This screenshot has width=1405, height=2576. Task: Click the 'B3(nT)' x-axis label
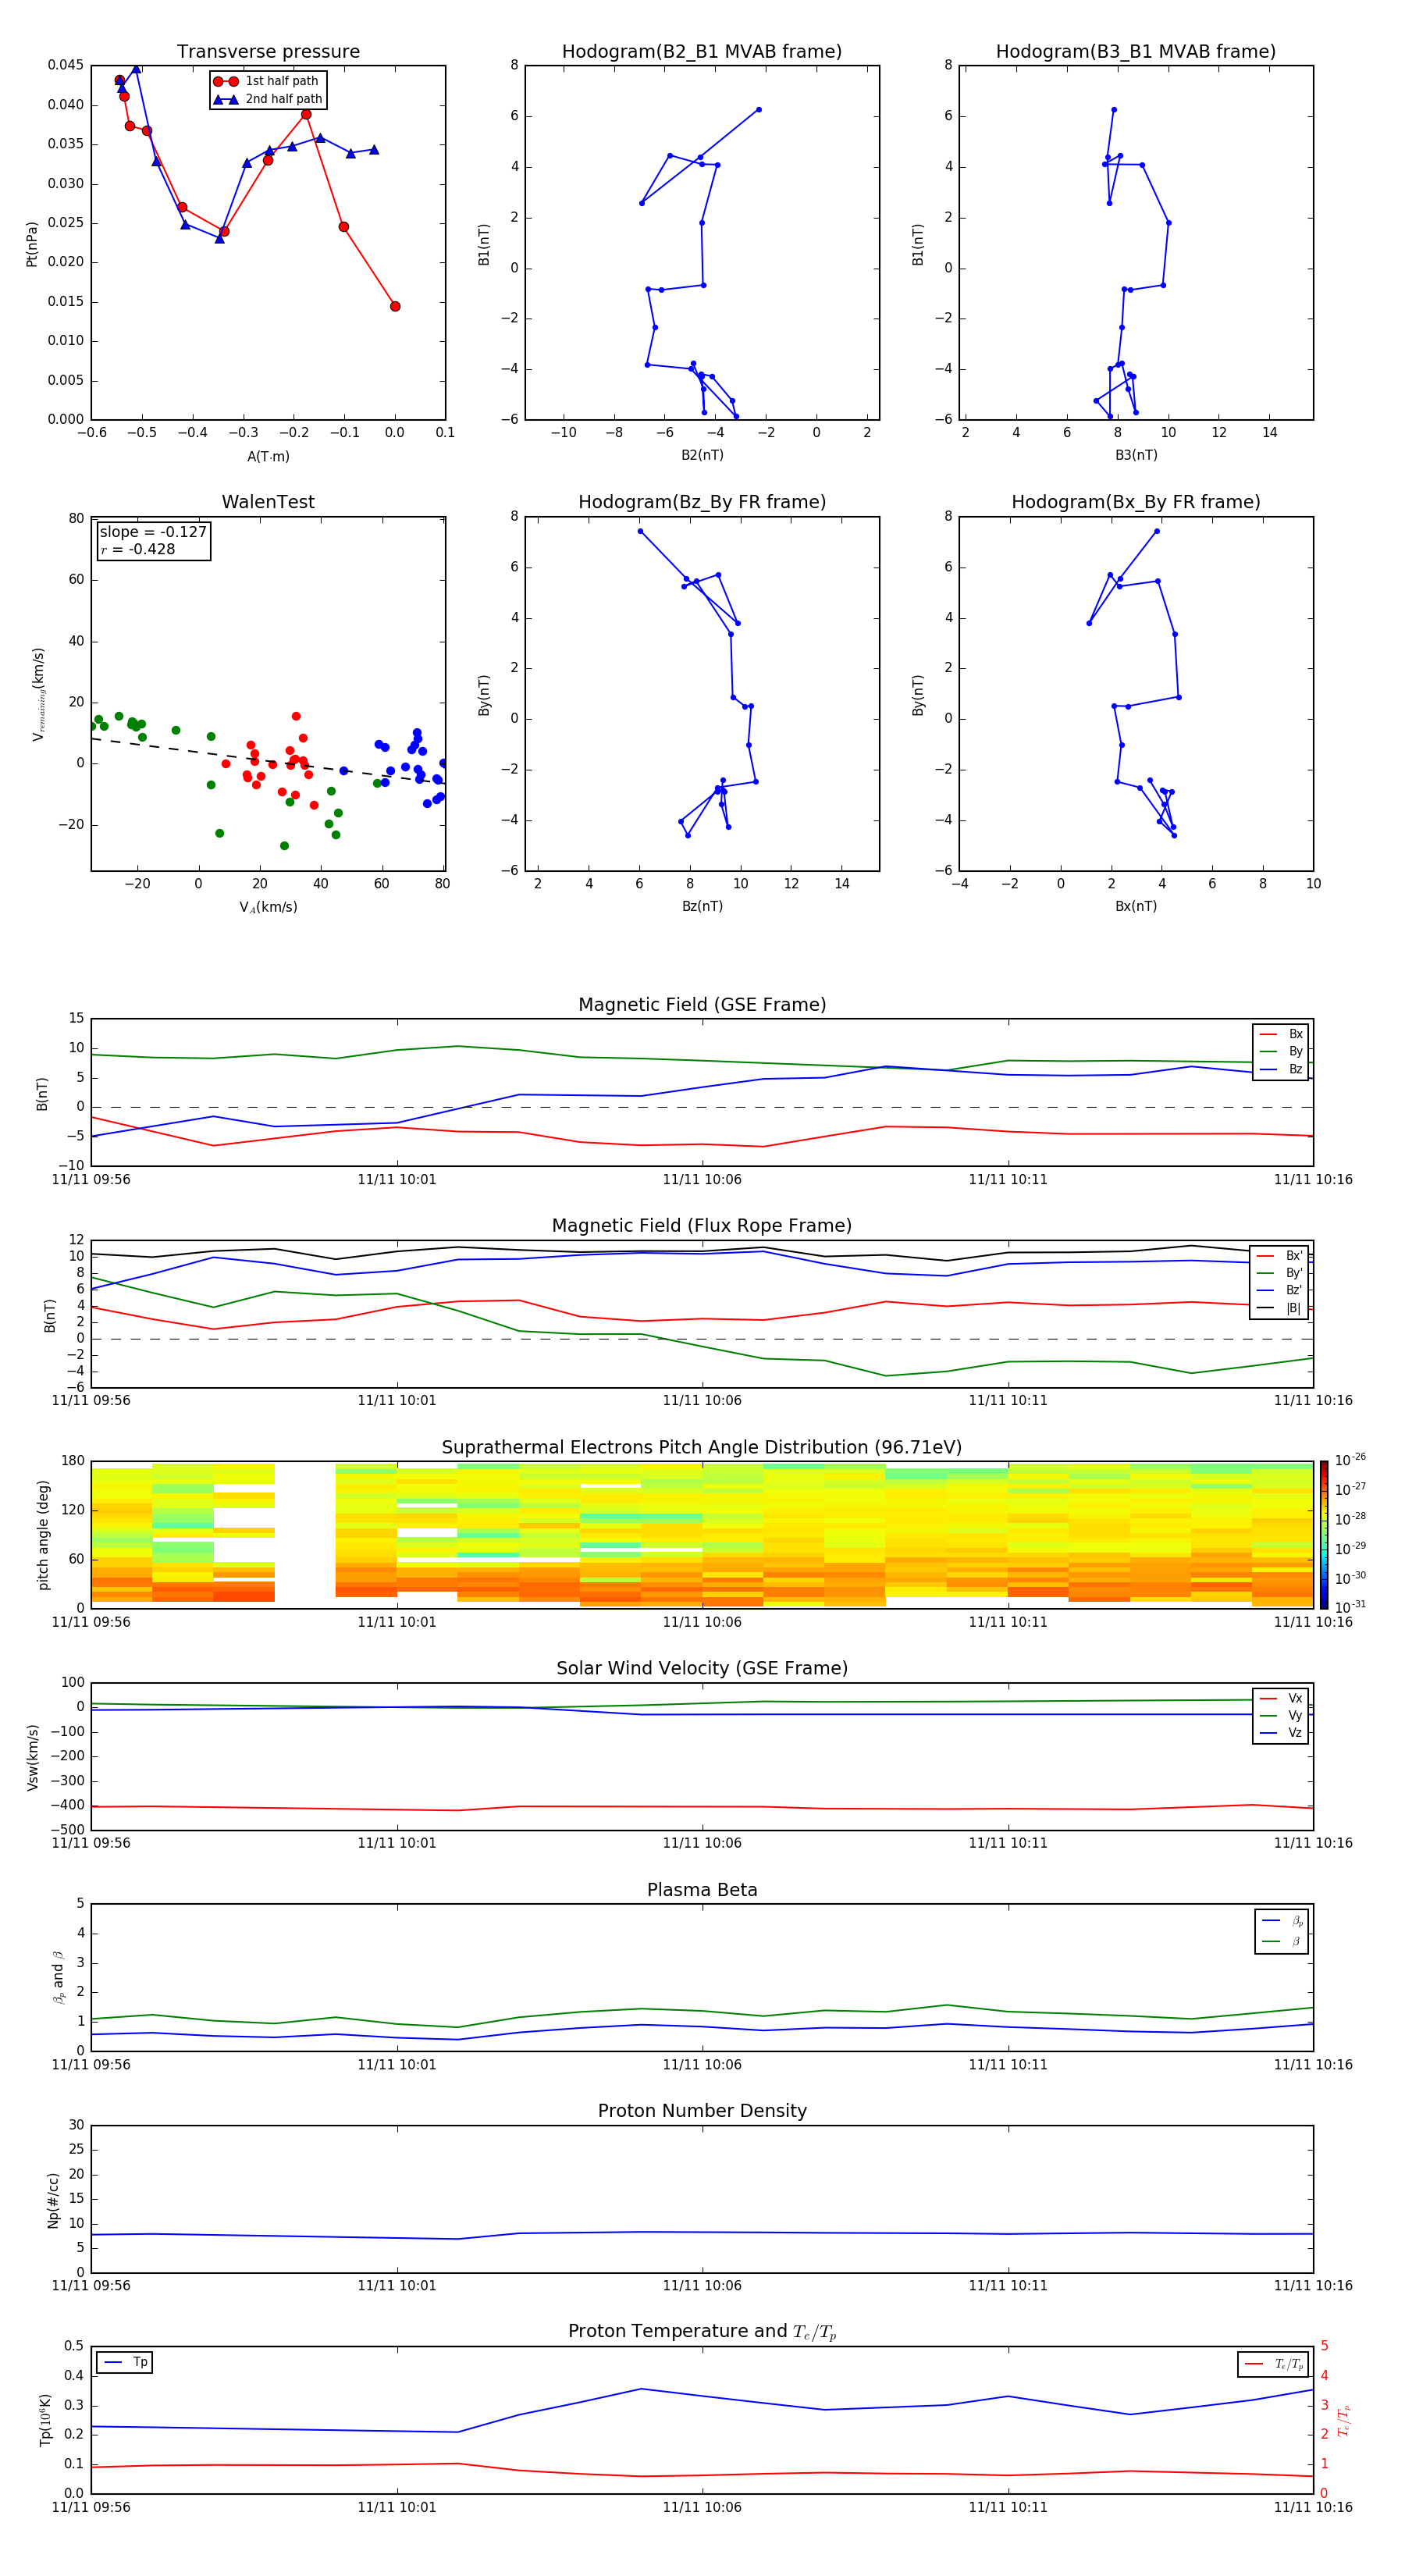pos(1136,455)
